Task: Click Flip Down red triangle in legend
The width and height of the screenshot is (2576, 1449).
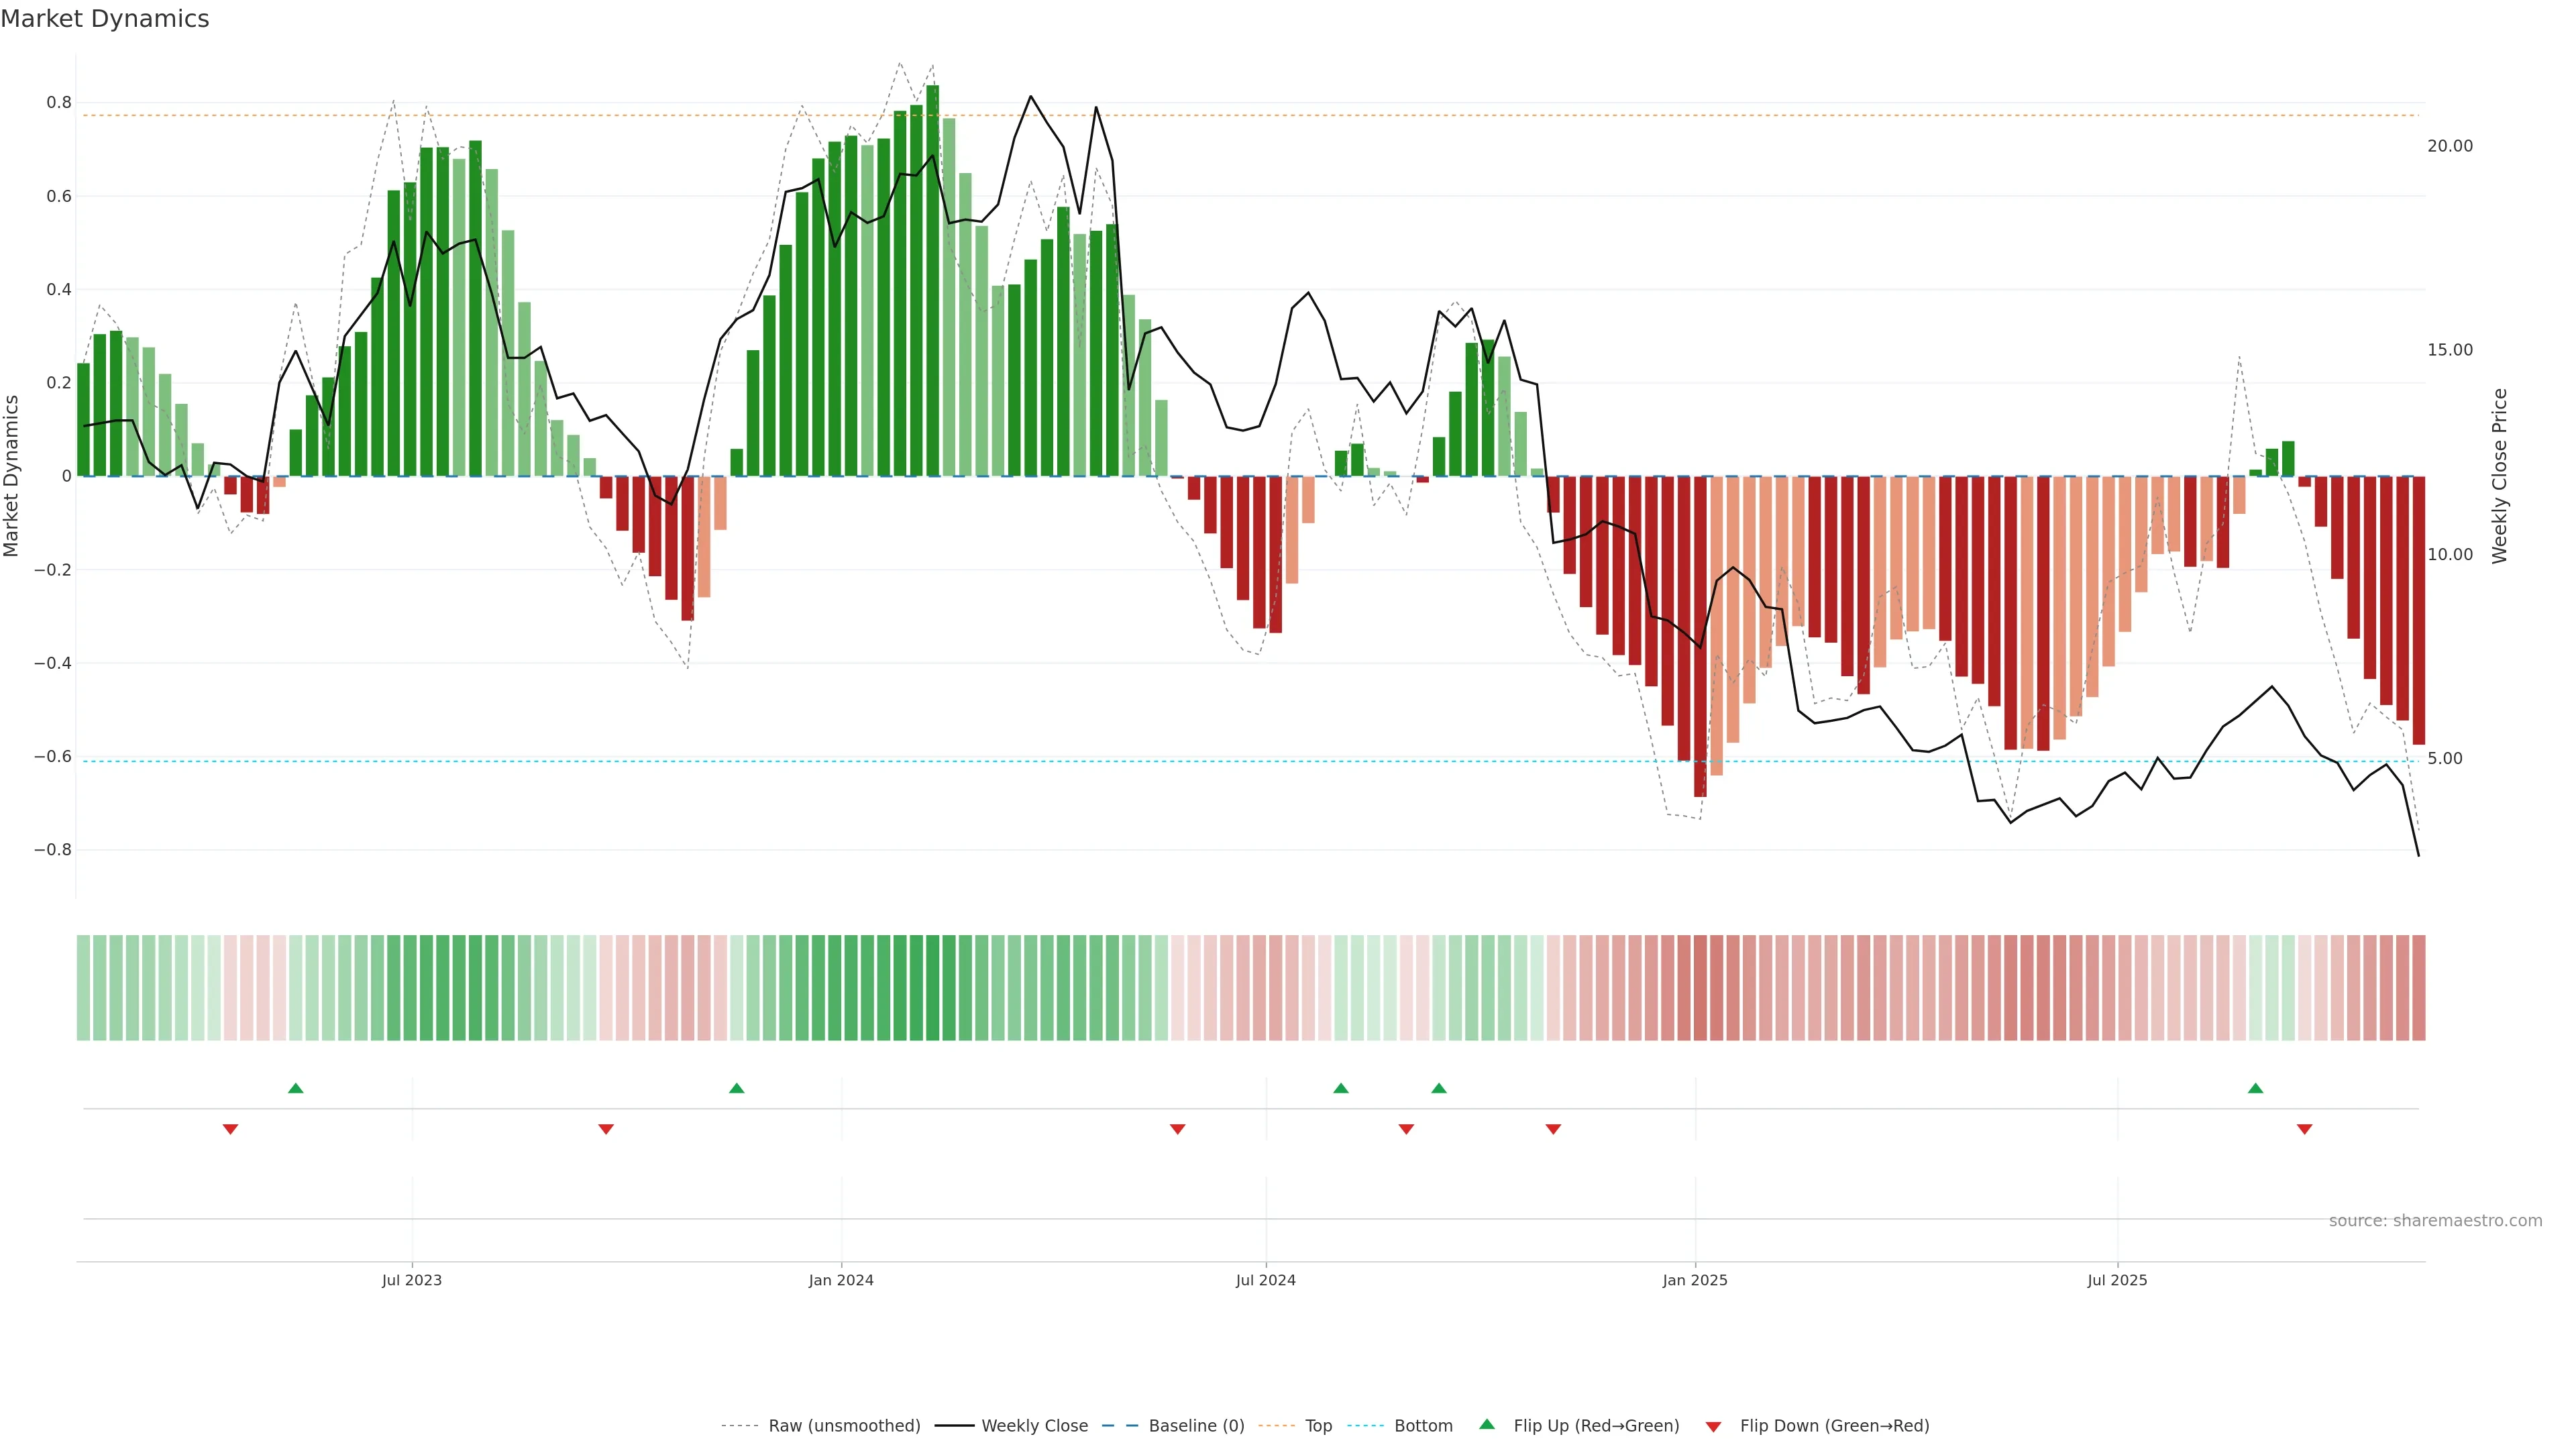Action: click(1713, 1426)
